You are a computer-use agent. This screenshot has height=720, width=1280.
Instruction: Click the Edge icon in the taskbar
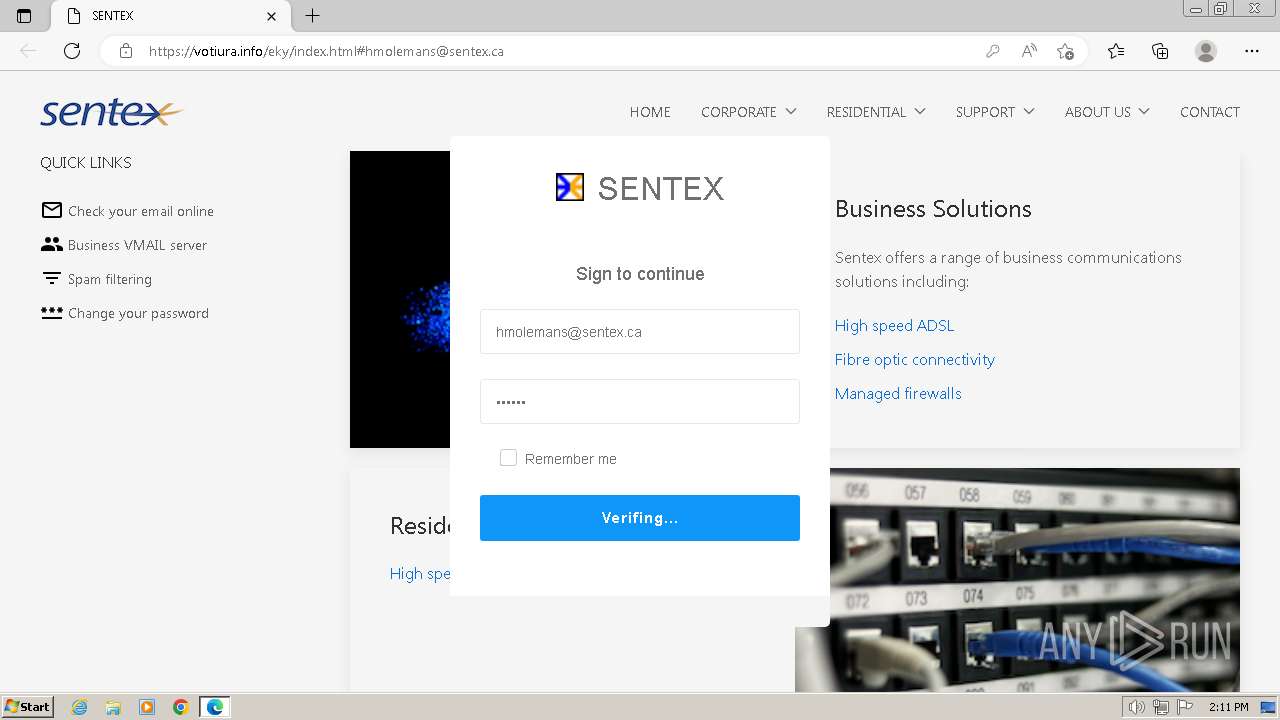[x=215, y=707]
